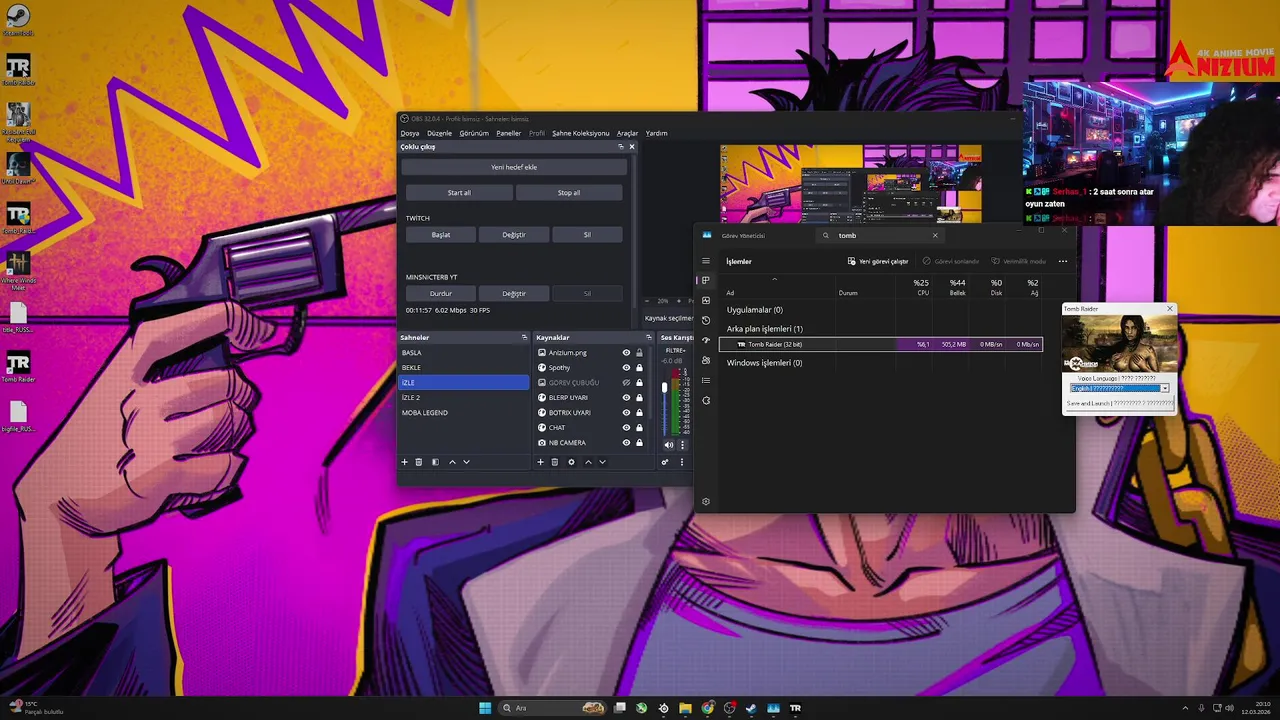Hide the NB CAMERA source
This screenshot has width=1280, height=720.
(x=627, y=443)
